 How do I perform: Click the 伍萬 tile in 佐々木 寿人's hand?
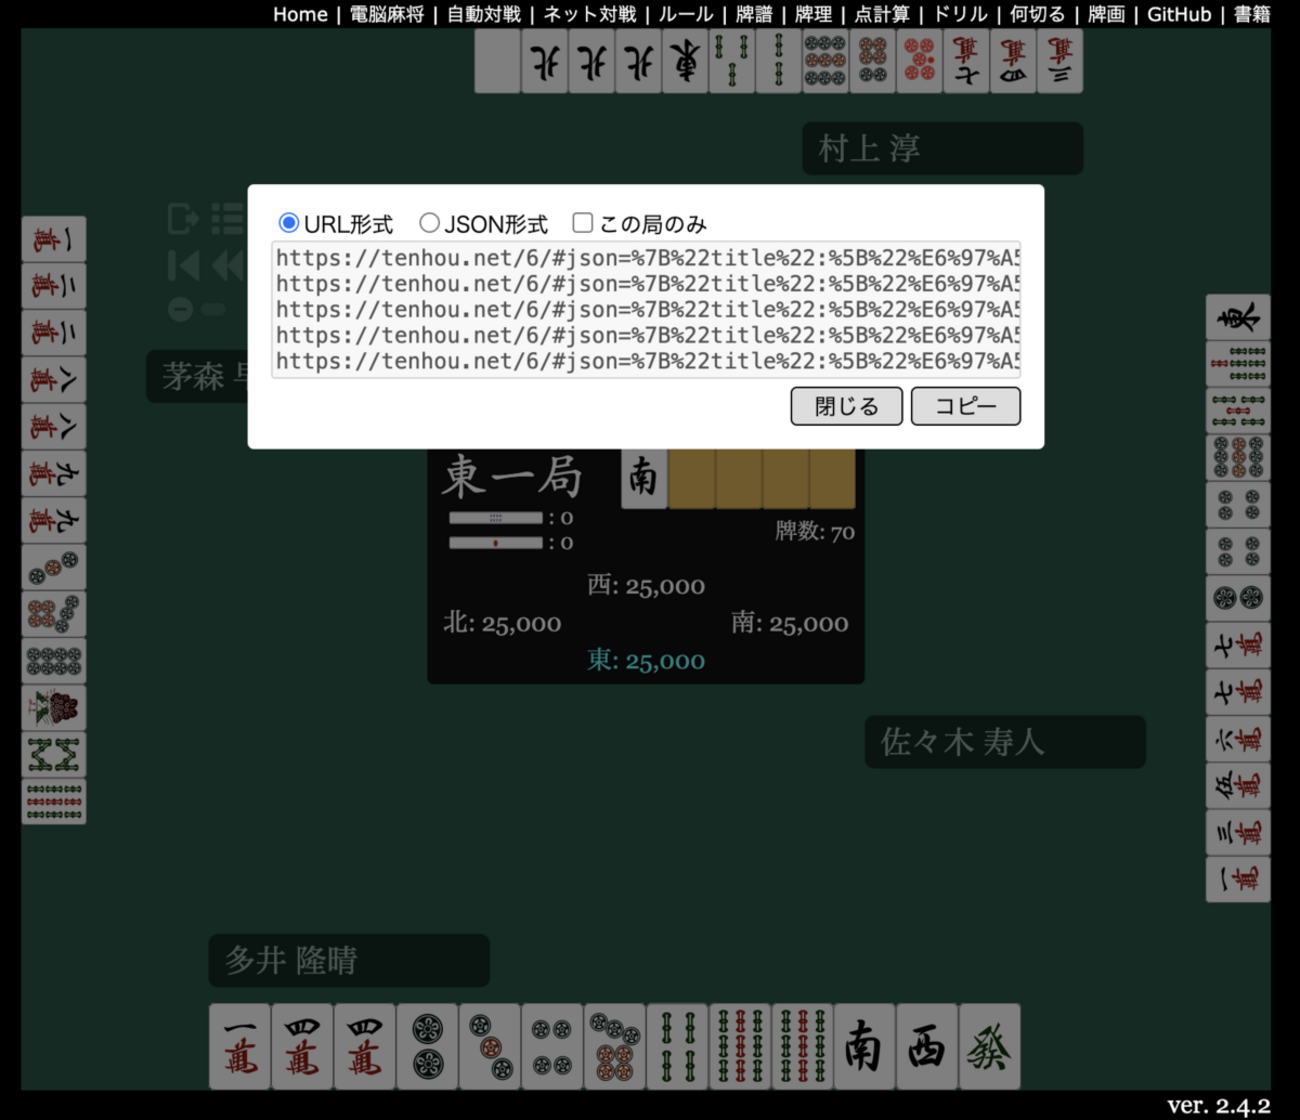[1238, 785]
